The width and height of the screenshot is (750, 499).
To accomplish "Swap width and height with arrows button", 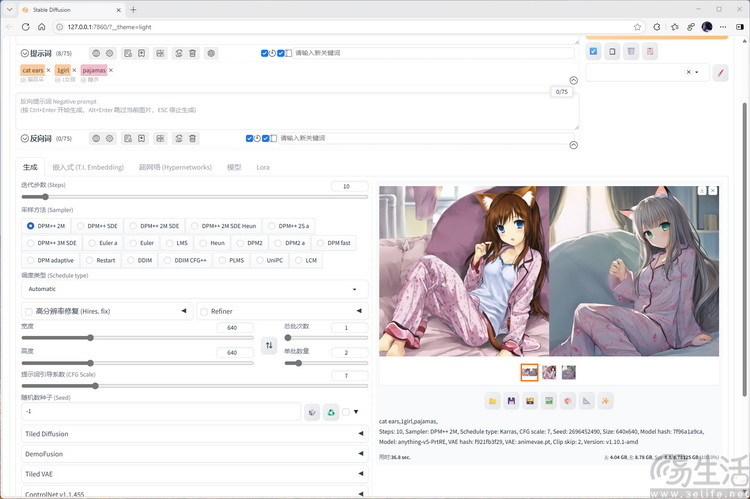I will (x=269, y=345).
